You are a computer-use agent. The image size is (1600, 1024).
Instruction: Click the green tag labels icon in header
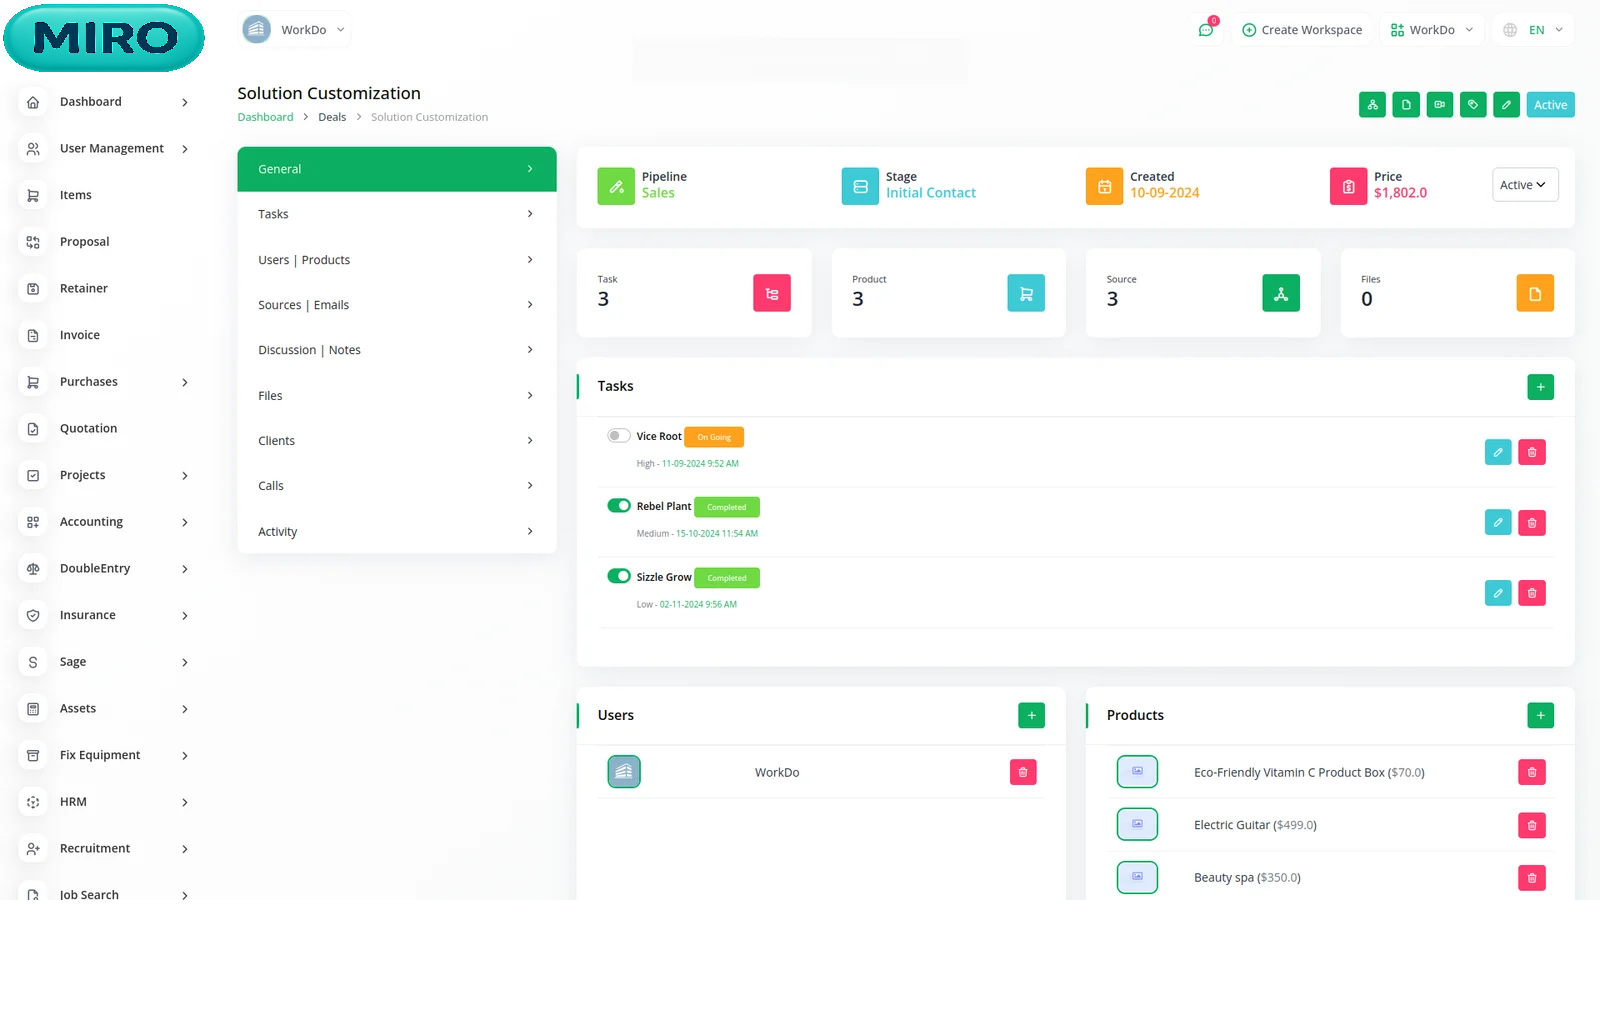pyautogui.click(x=1473, y=105)
